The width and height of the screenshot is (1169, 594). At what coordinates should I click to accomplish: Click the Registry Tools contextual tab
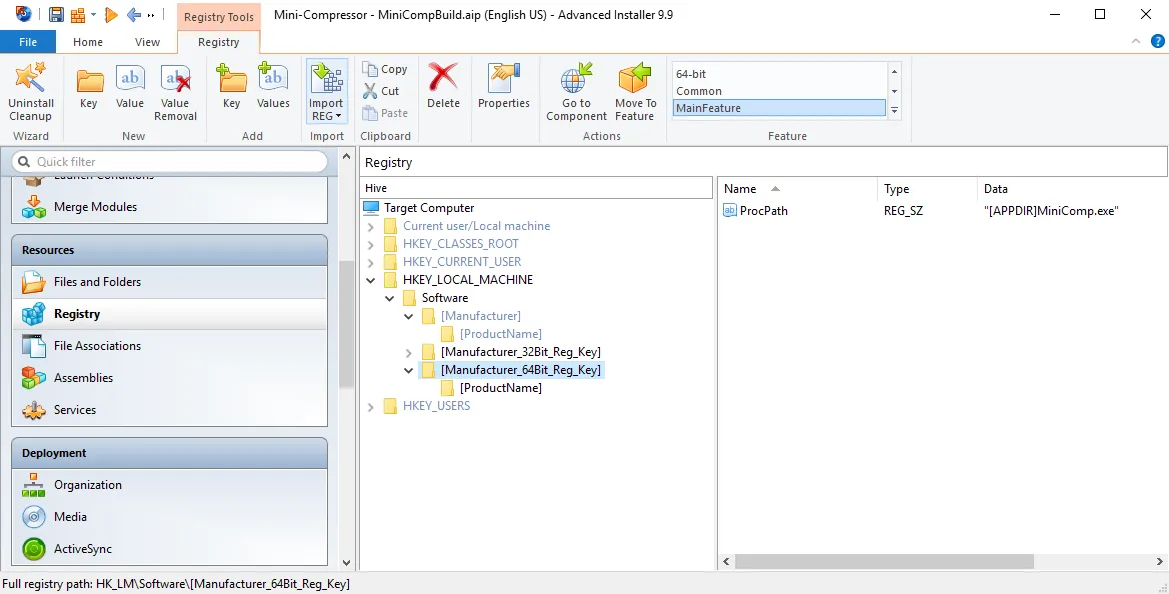[x=218, y=16]
